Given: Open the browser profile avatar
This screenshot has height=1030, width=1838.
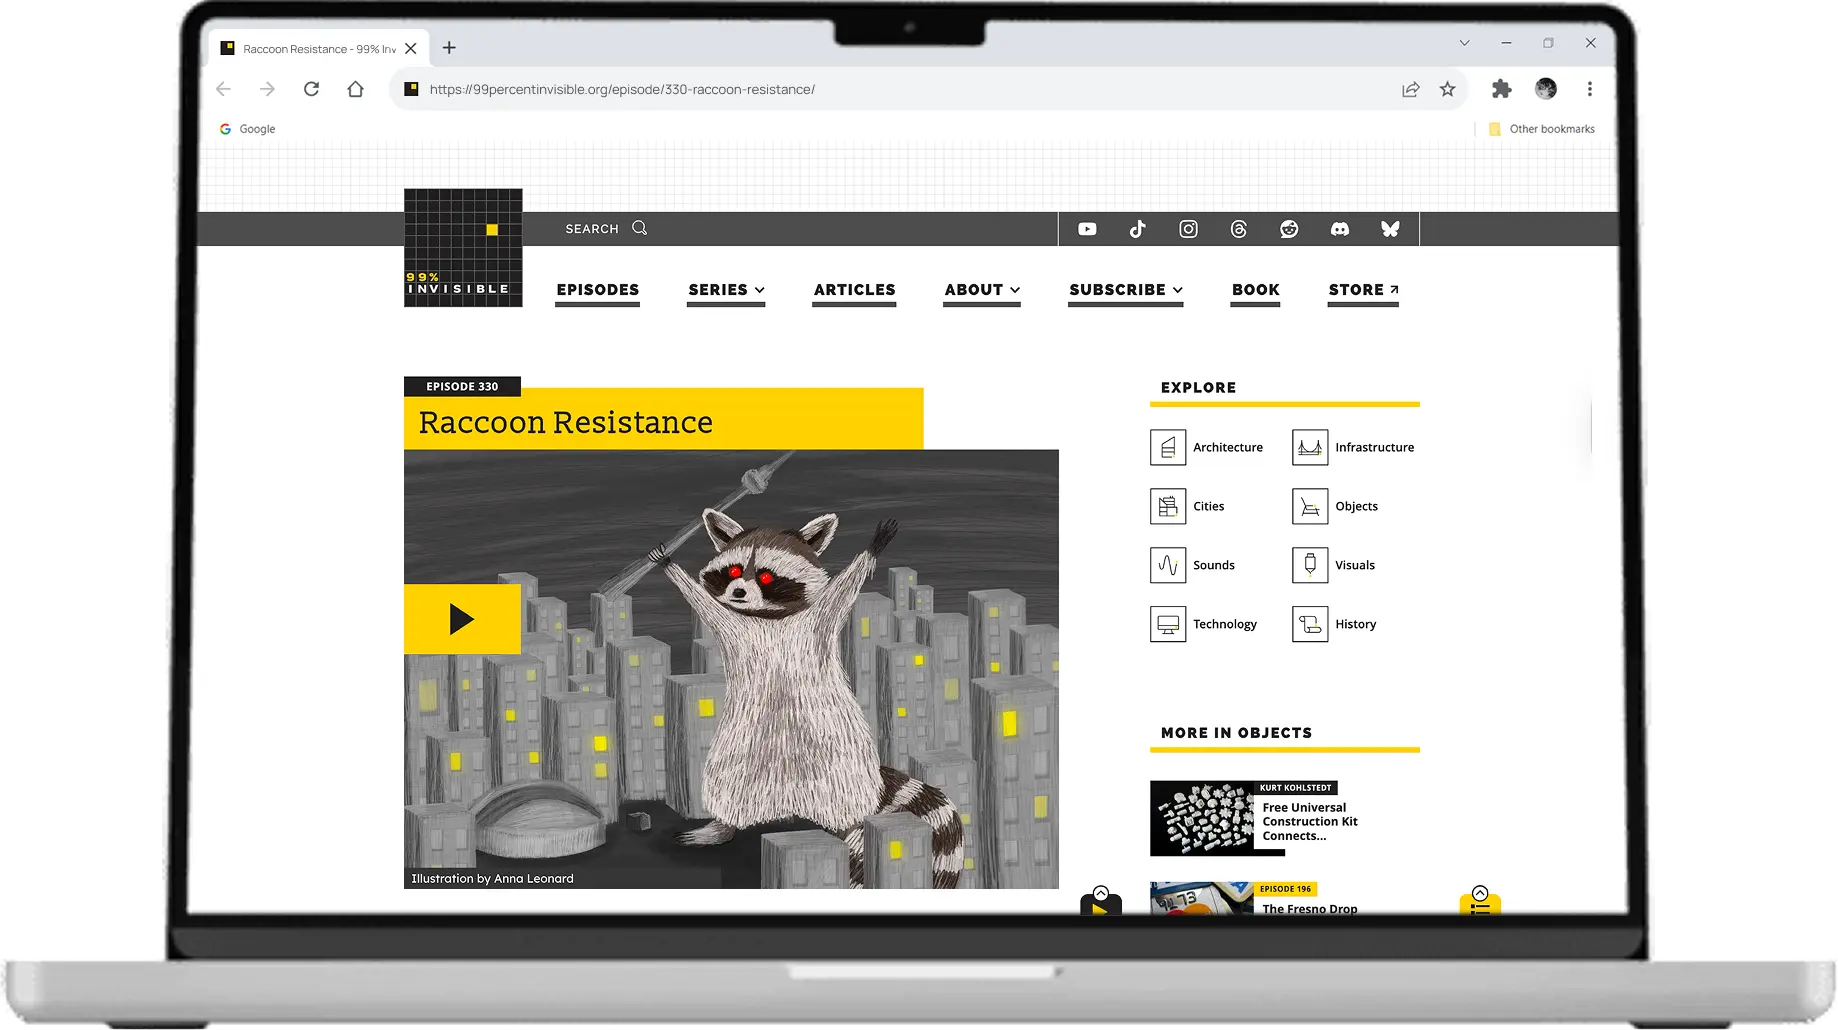Looking at the screenshot, I should 1546,89.
